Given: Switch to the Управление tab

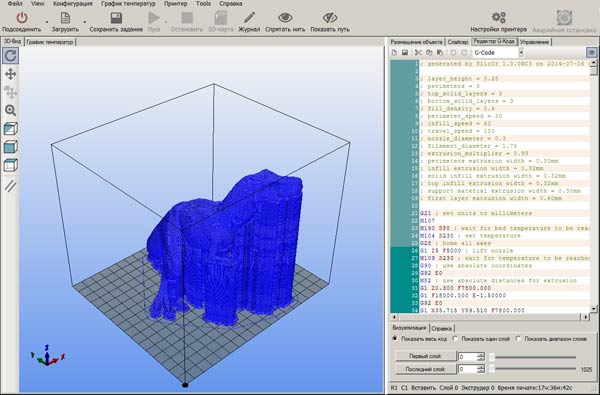Looking at the screenshot, I should click(535, 42).
